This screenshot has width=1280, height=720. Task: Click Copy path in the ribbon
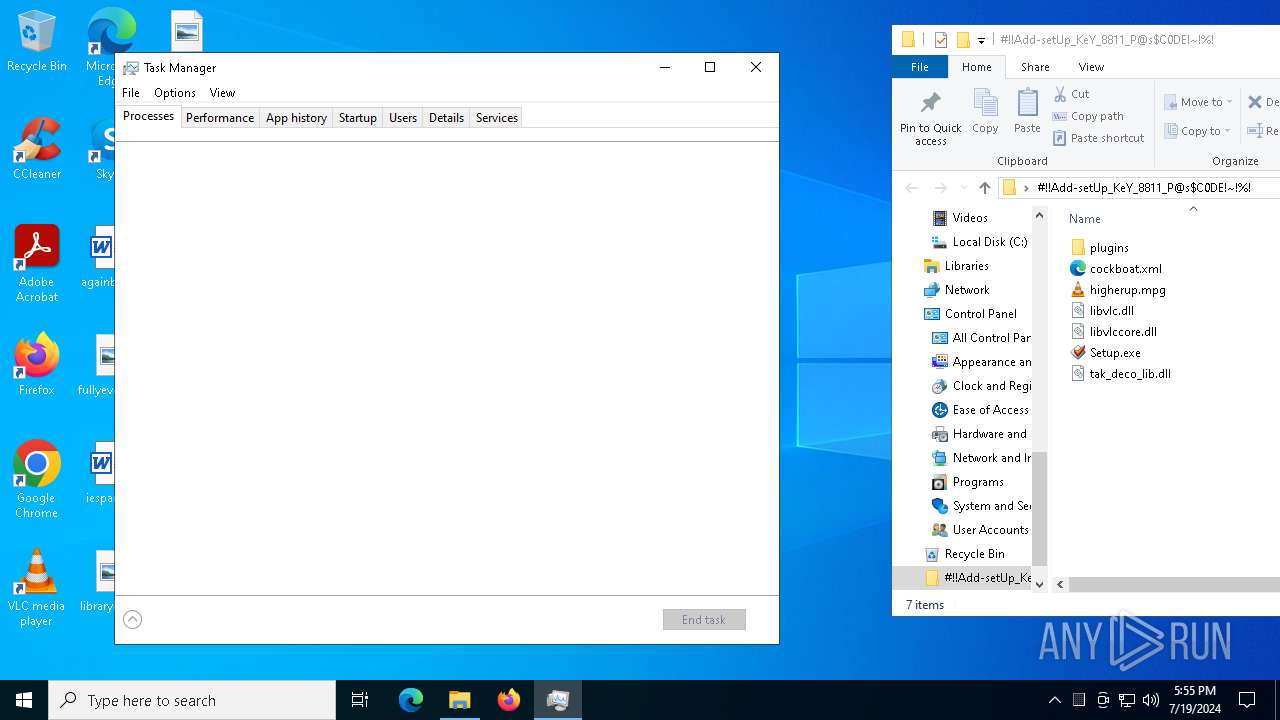point(1088,116)
